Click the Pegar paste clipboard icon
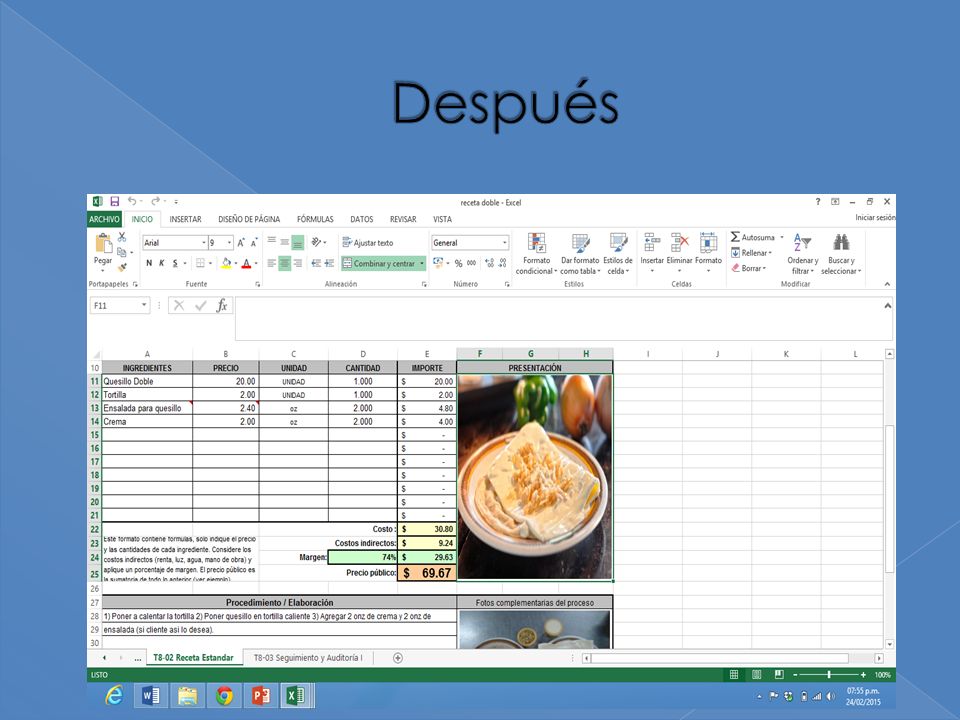Image resolution: width=960 pixels, height=720 pixels. coord(103,244)
